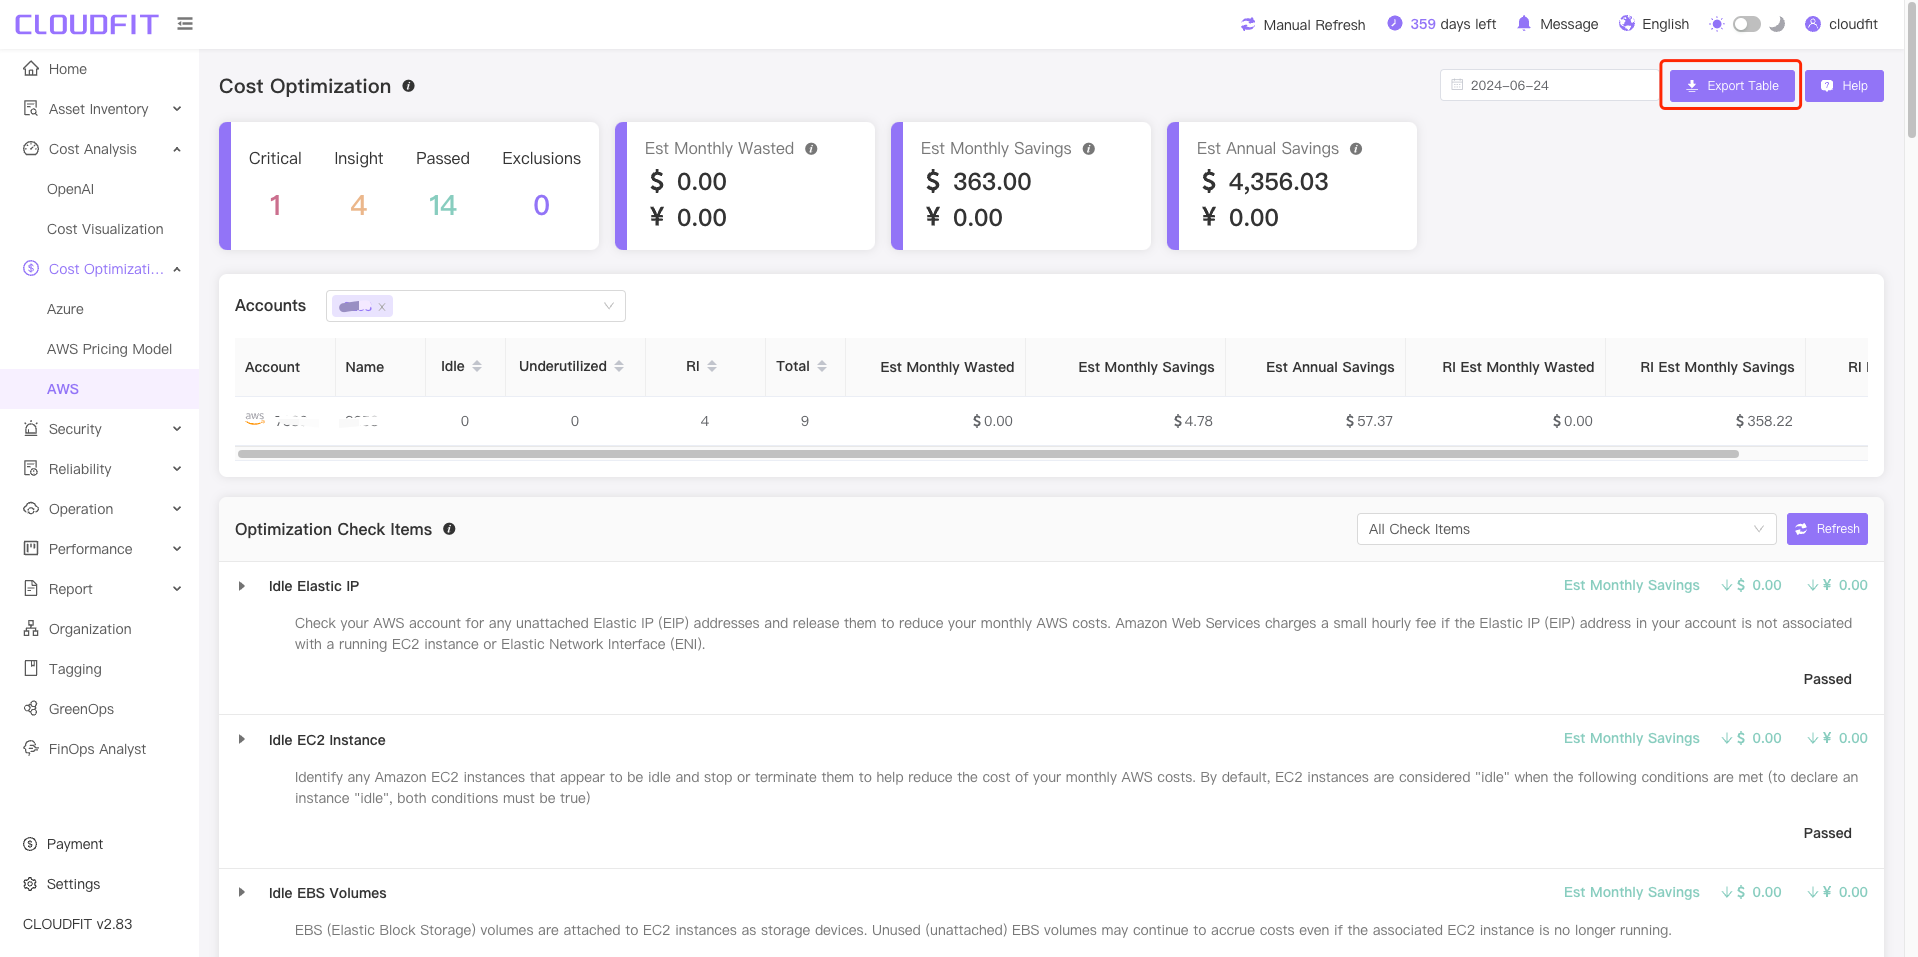Expand the Idle Elastic IP check item
Image resolution: width=1918 pixels, height=957 pixels.
pos(242,586)
